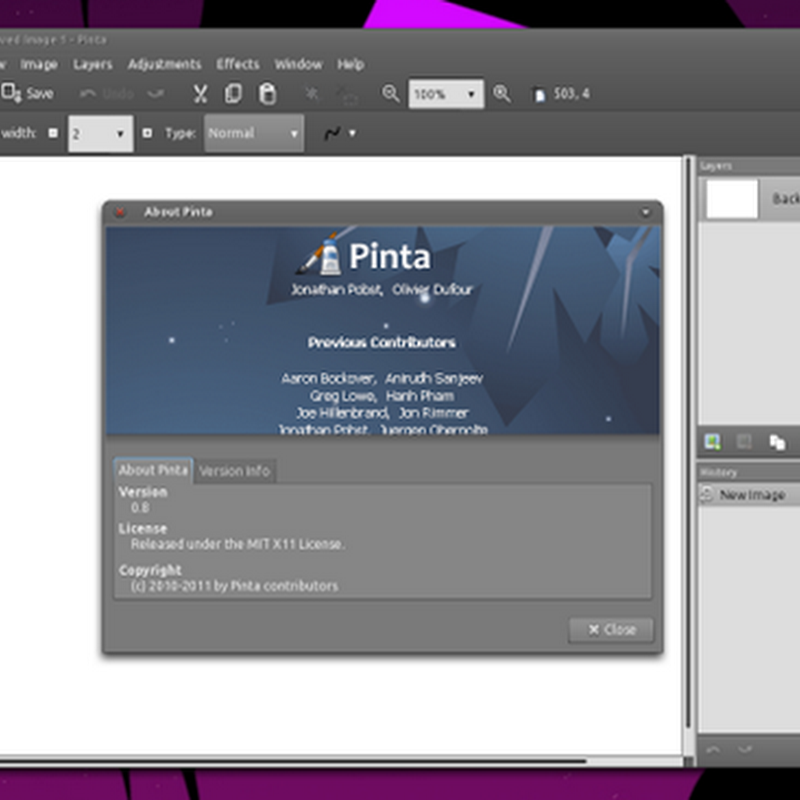The width and height of the screenshot is (800, 800).
Task: Duplicate the current layer
Action: [x=776, y=441]
